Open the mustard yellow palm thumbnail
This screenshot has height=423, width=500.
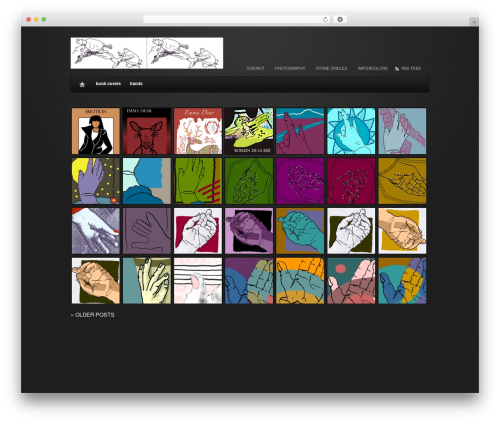point(402,181)
